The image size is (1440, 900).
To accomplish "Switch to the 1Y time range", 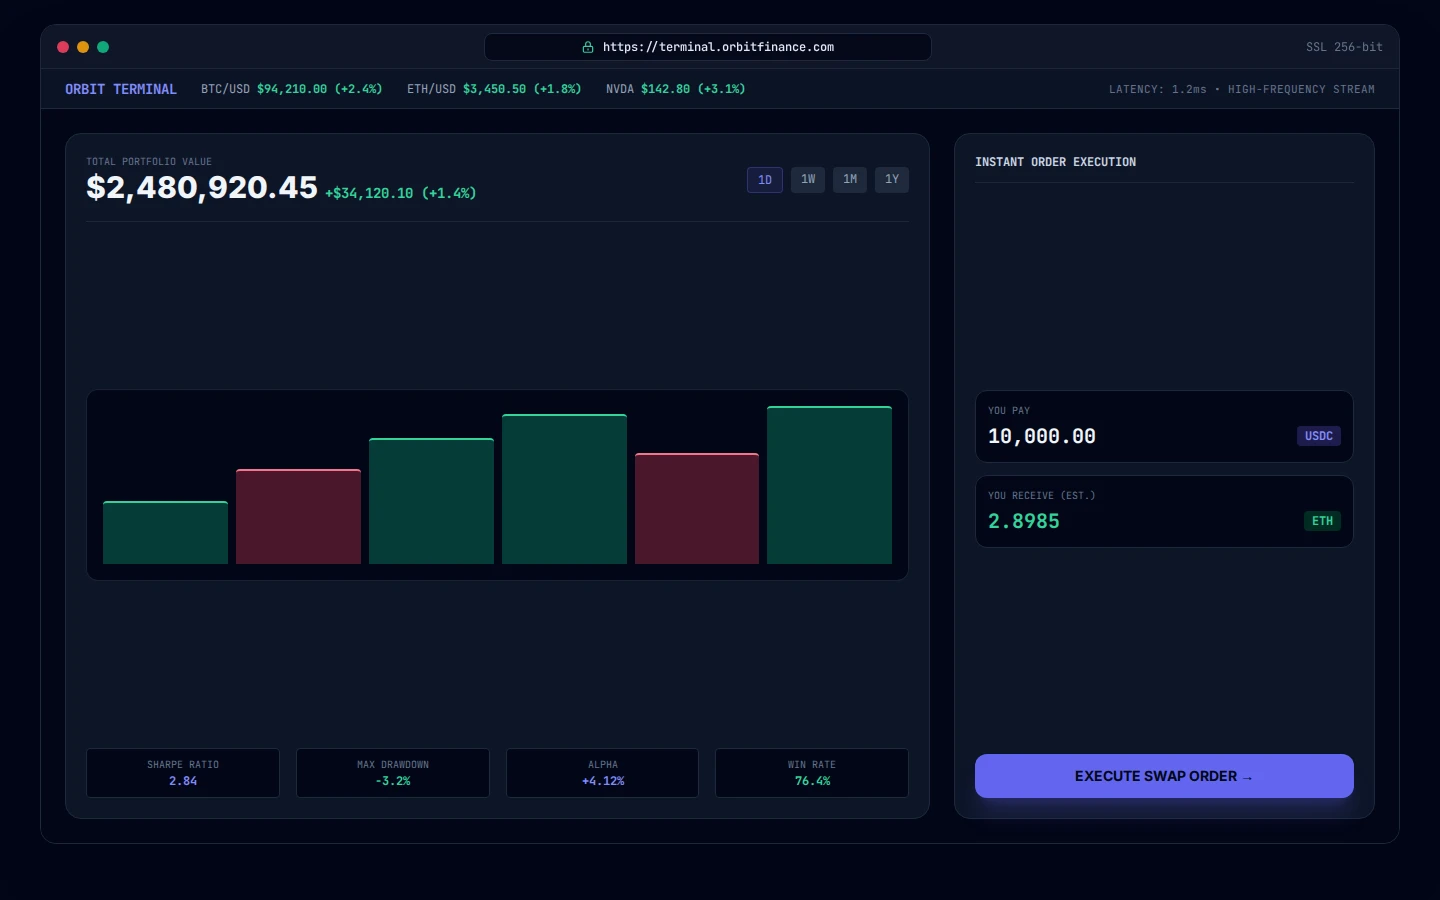I will click(x=892, y=180).
